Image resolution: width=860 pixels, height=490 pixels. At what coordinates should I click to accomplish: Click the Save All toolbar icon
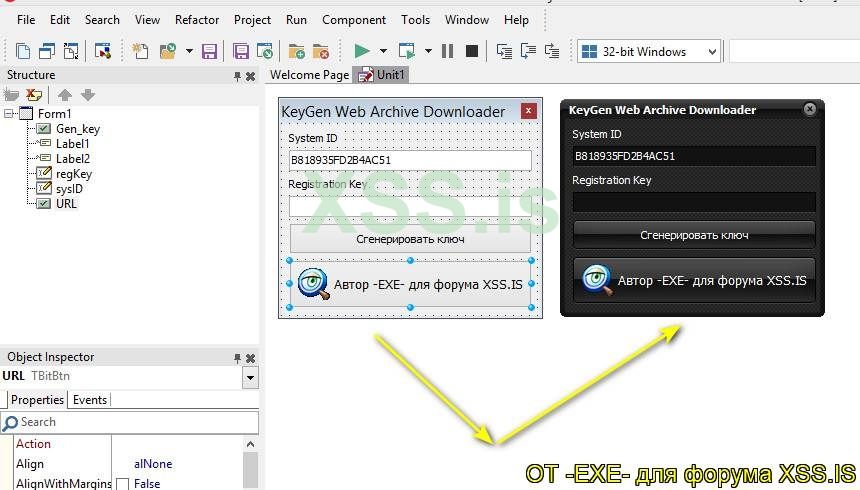click(241, 52)
